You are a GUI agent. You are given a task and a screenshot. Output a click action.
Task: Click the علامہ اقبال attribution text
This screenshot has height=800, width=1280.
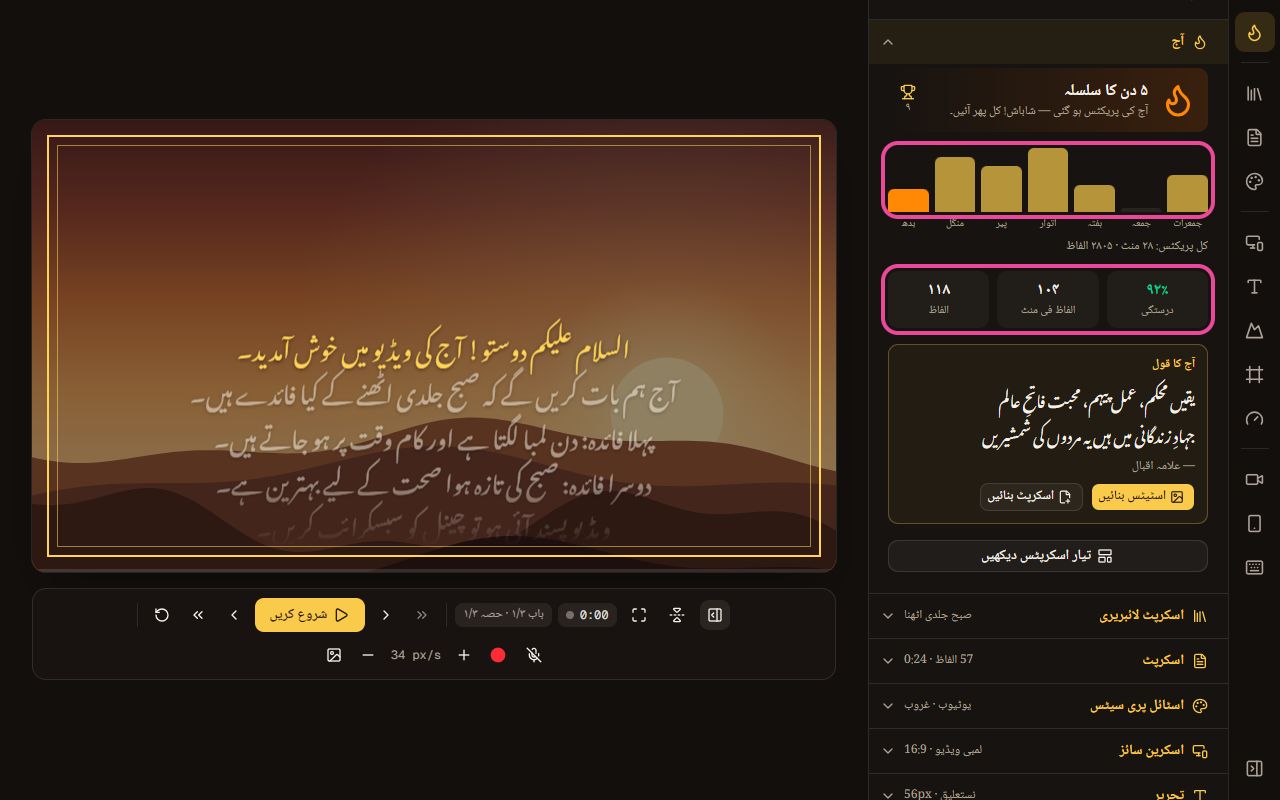click(x=1163, y=466)
